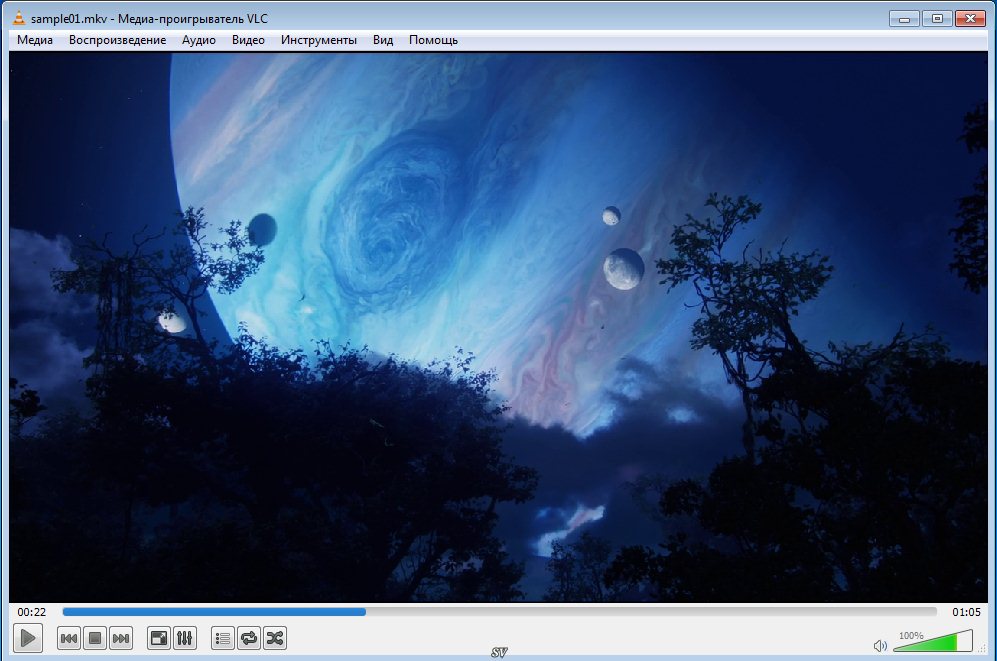Skip to the previous media track
997x661 pixels.
pos(69,638)
